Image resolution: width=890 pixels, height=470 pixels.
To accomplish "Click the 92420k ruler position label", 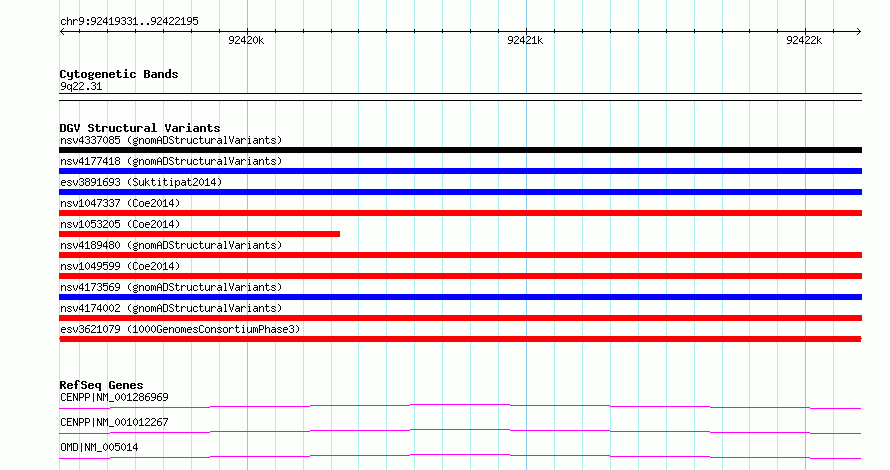I will (246, 40).
